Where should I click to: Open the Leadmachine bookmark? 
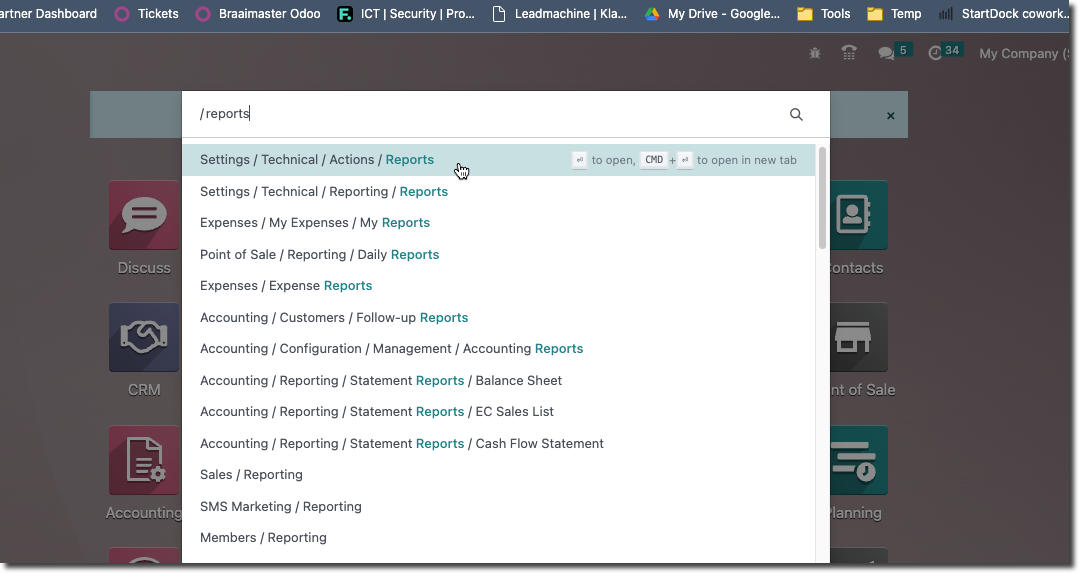(559, 14)
